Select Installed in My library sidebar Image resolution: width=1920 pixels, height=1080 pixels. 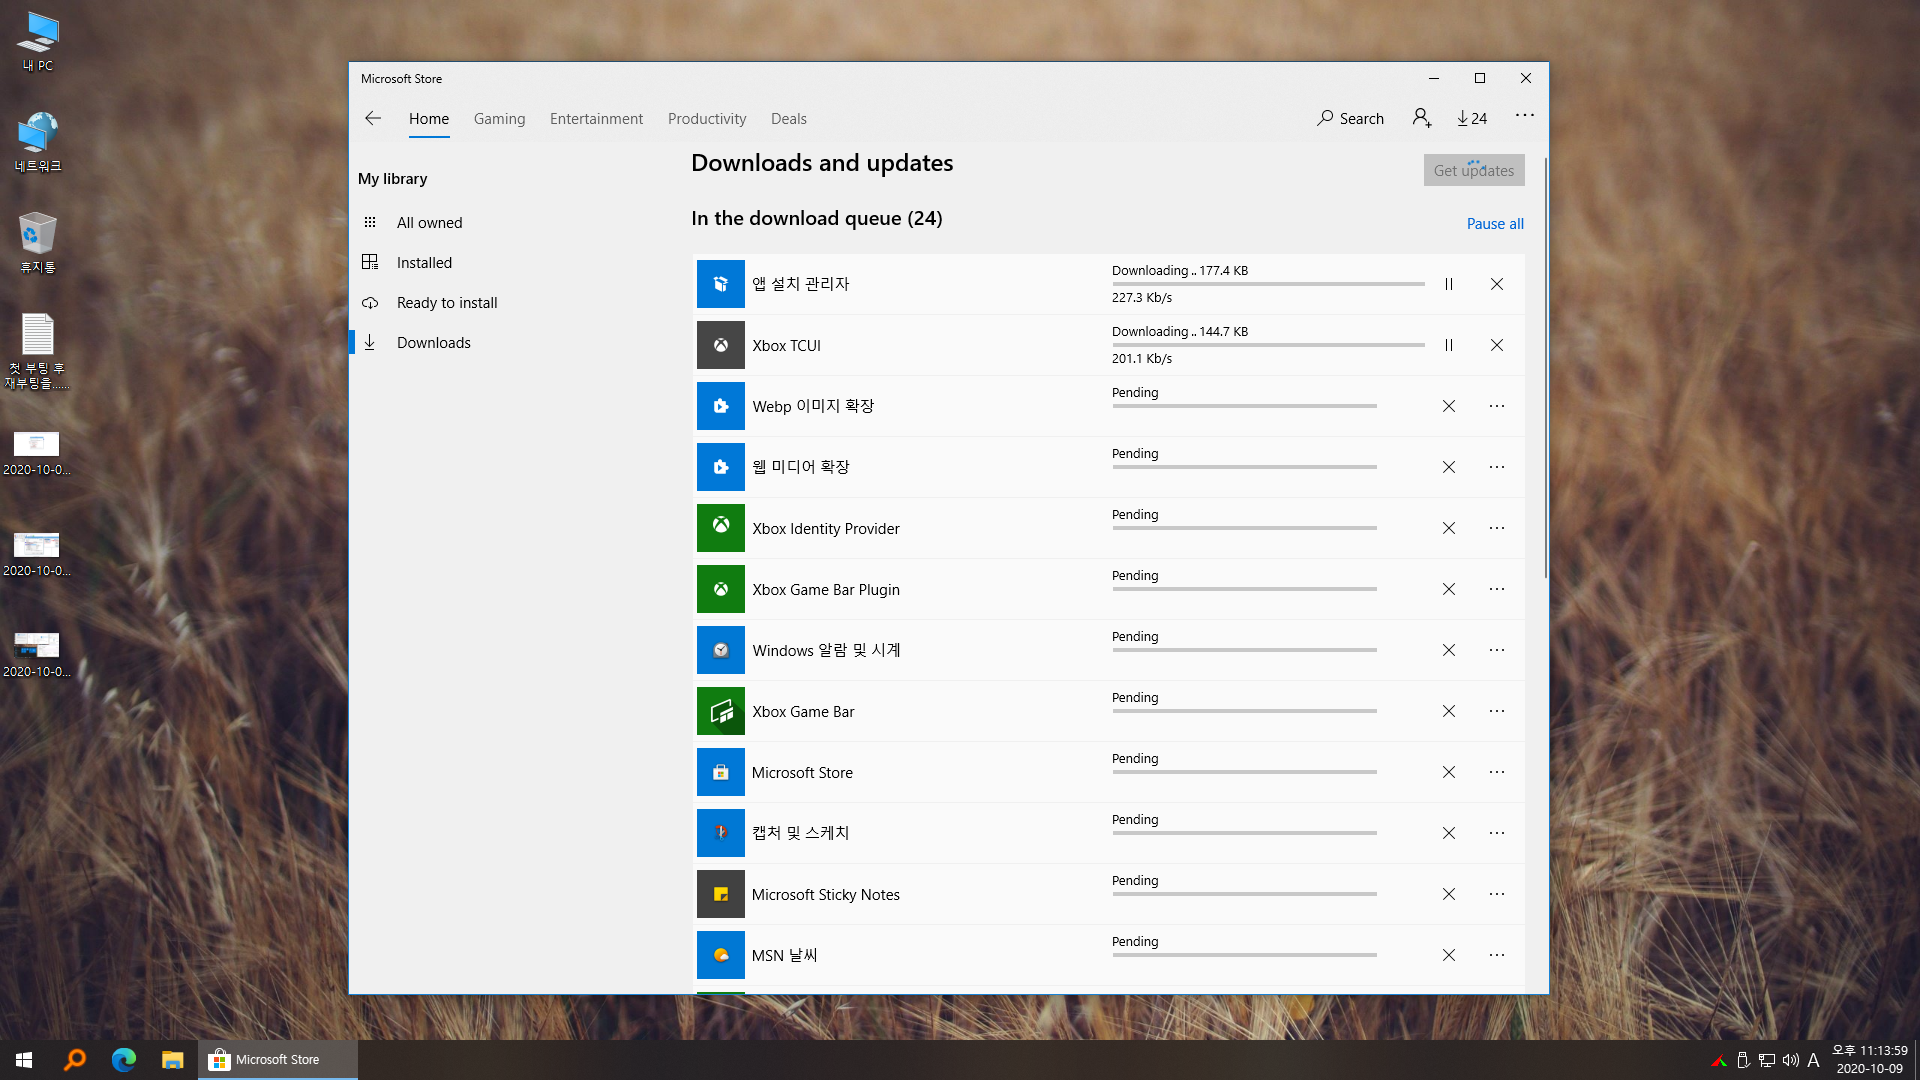[424, 262]
